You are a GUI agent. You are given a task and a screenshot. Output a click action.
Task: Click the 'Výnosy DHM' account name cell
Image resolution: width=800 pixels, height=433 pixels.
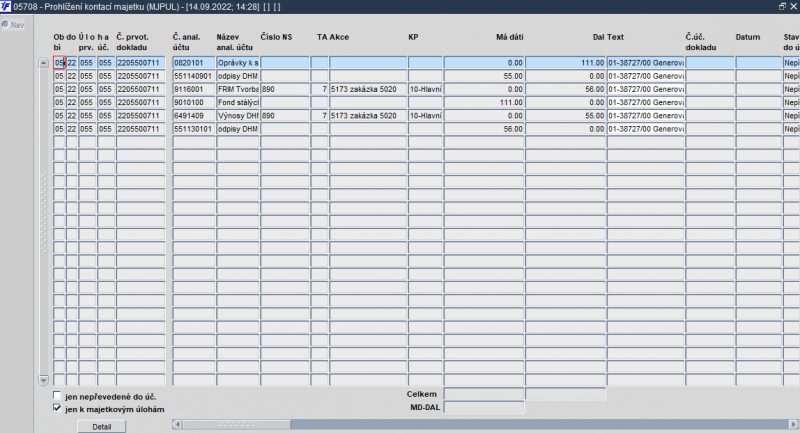(x=238, y=116)
